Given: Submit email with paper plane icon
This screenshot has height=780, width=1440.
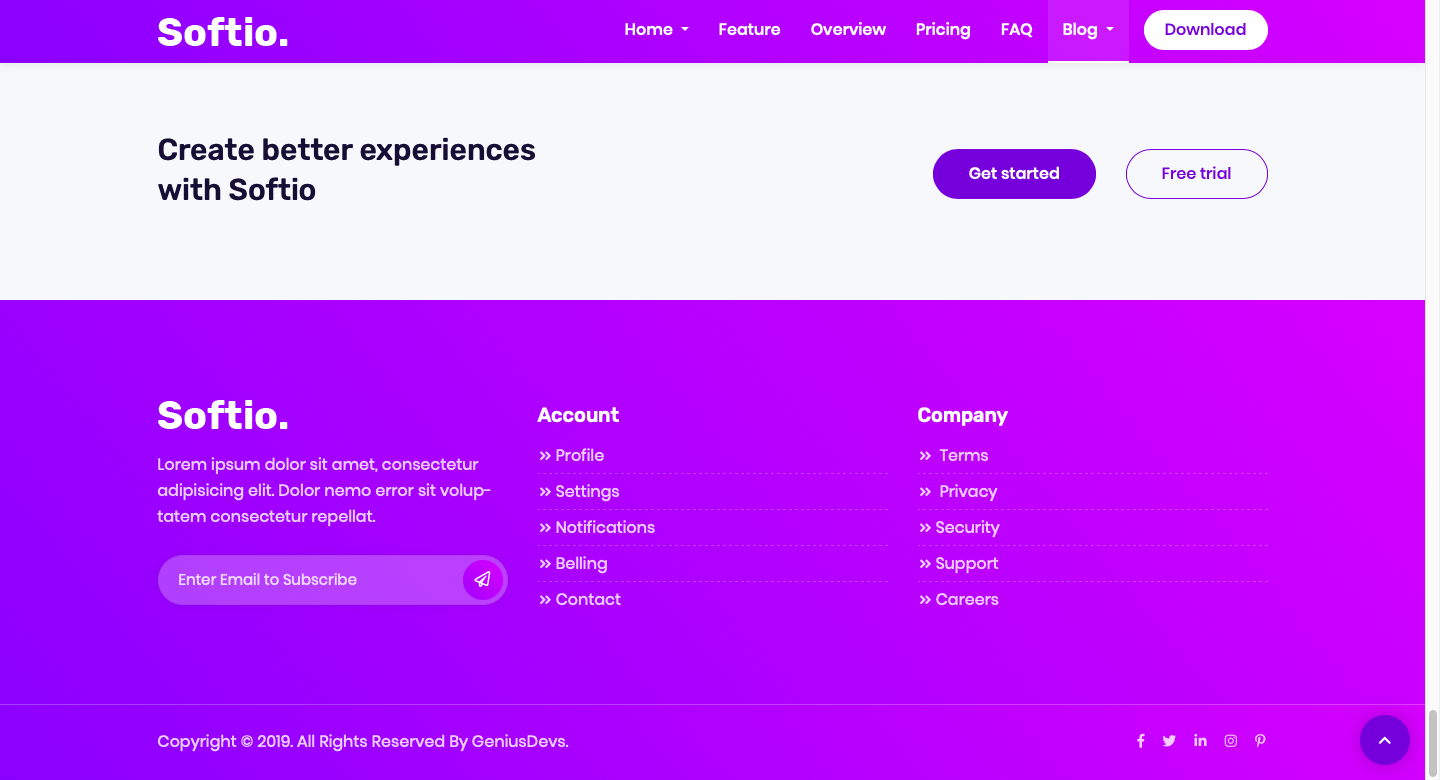Looking at the screenshot, I should click(x=483, y=580).
